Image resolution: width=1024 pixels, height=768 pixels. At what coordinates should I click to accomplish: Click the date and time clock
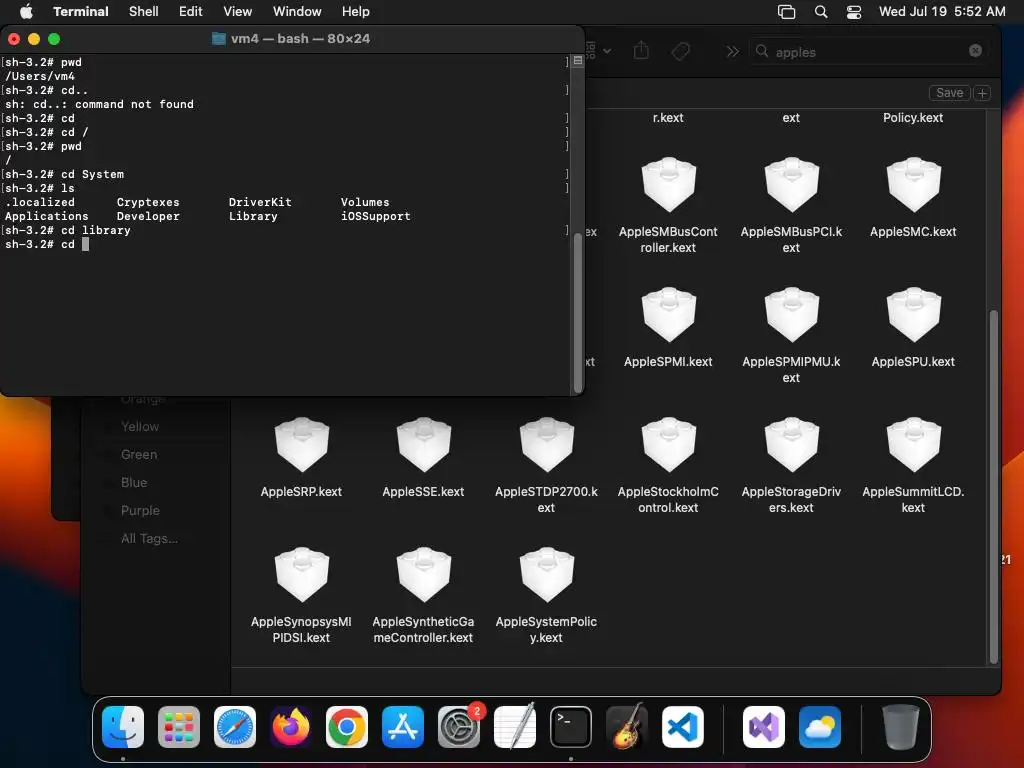942,11
